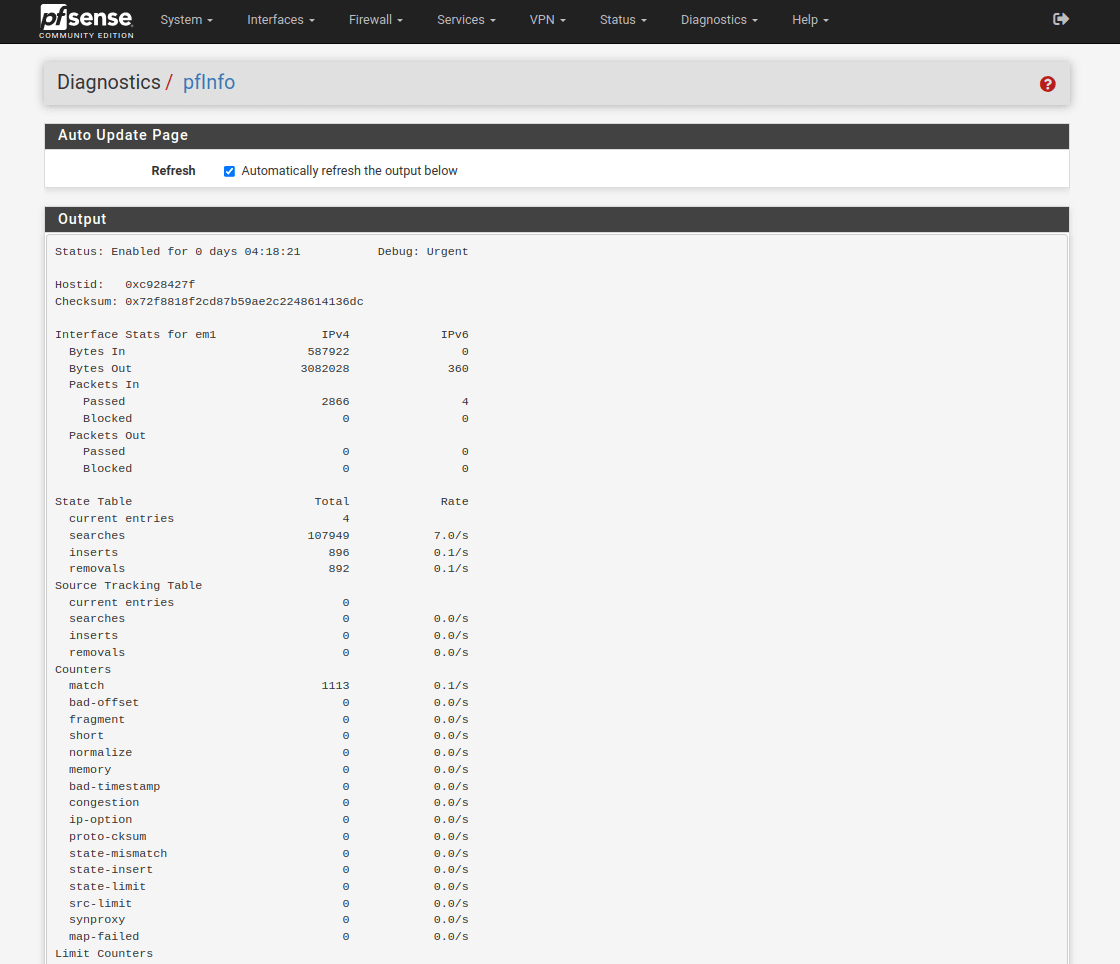Image resolution: width=1120 pixels, height=964 pixels.
Task: Open the Services menu
Action: (466, 20)
